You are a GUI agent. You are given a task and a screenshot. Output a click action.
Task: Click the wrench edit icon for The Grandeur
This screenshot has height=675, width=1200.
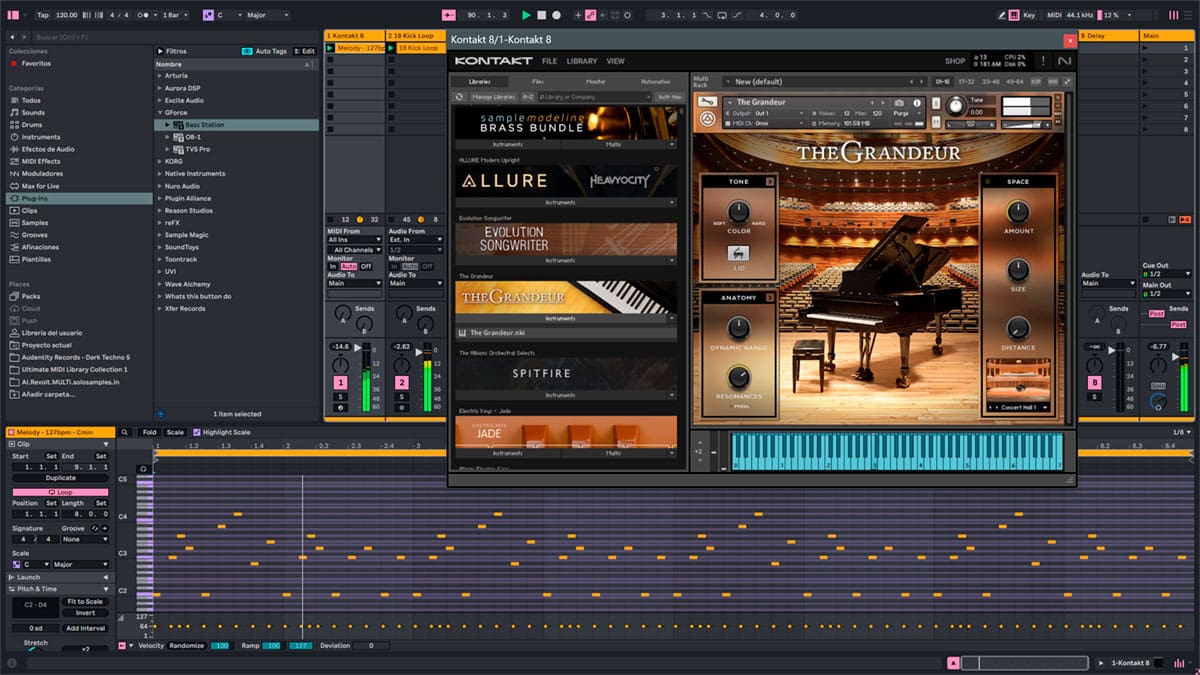coord(707,102)
